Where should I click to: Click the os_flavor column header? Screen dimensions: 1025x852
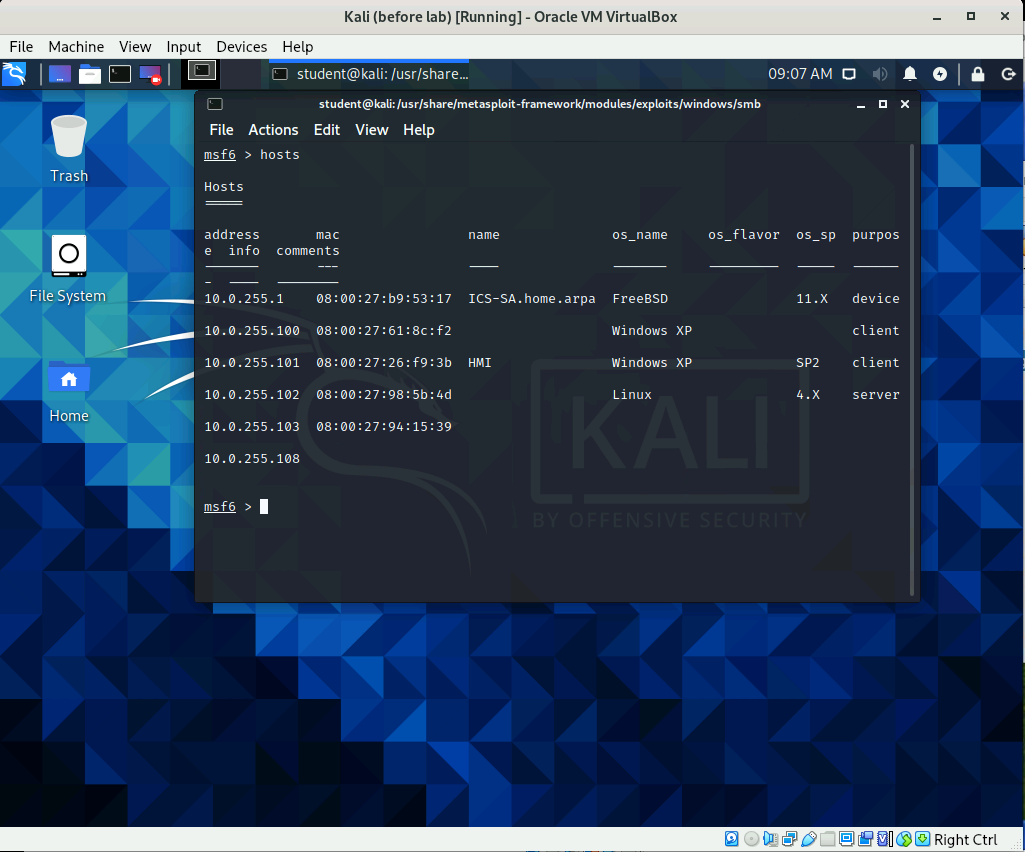744,235
